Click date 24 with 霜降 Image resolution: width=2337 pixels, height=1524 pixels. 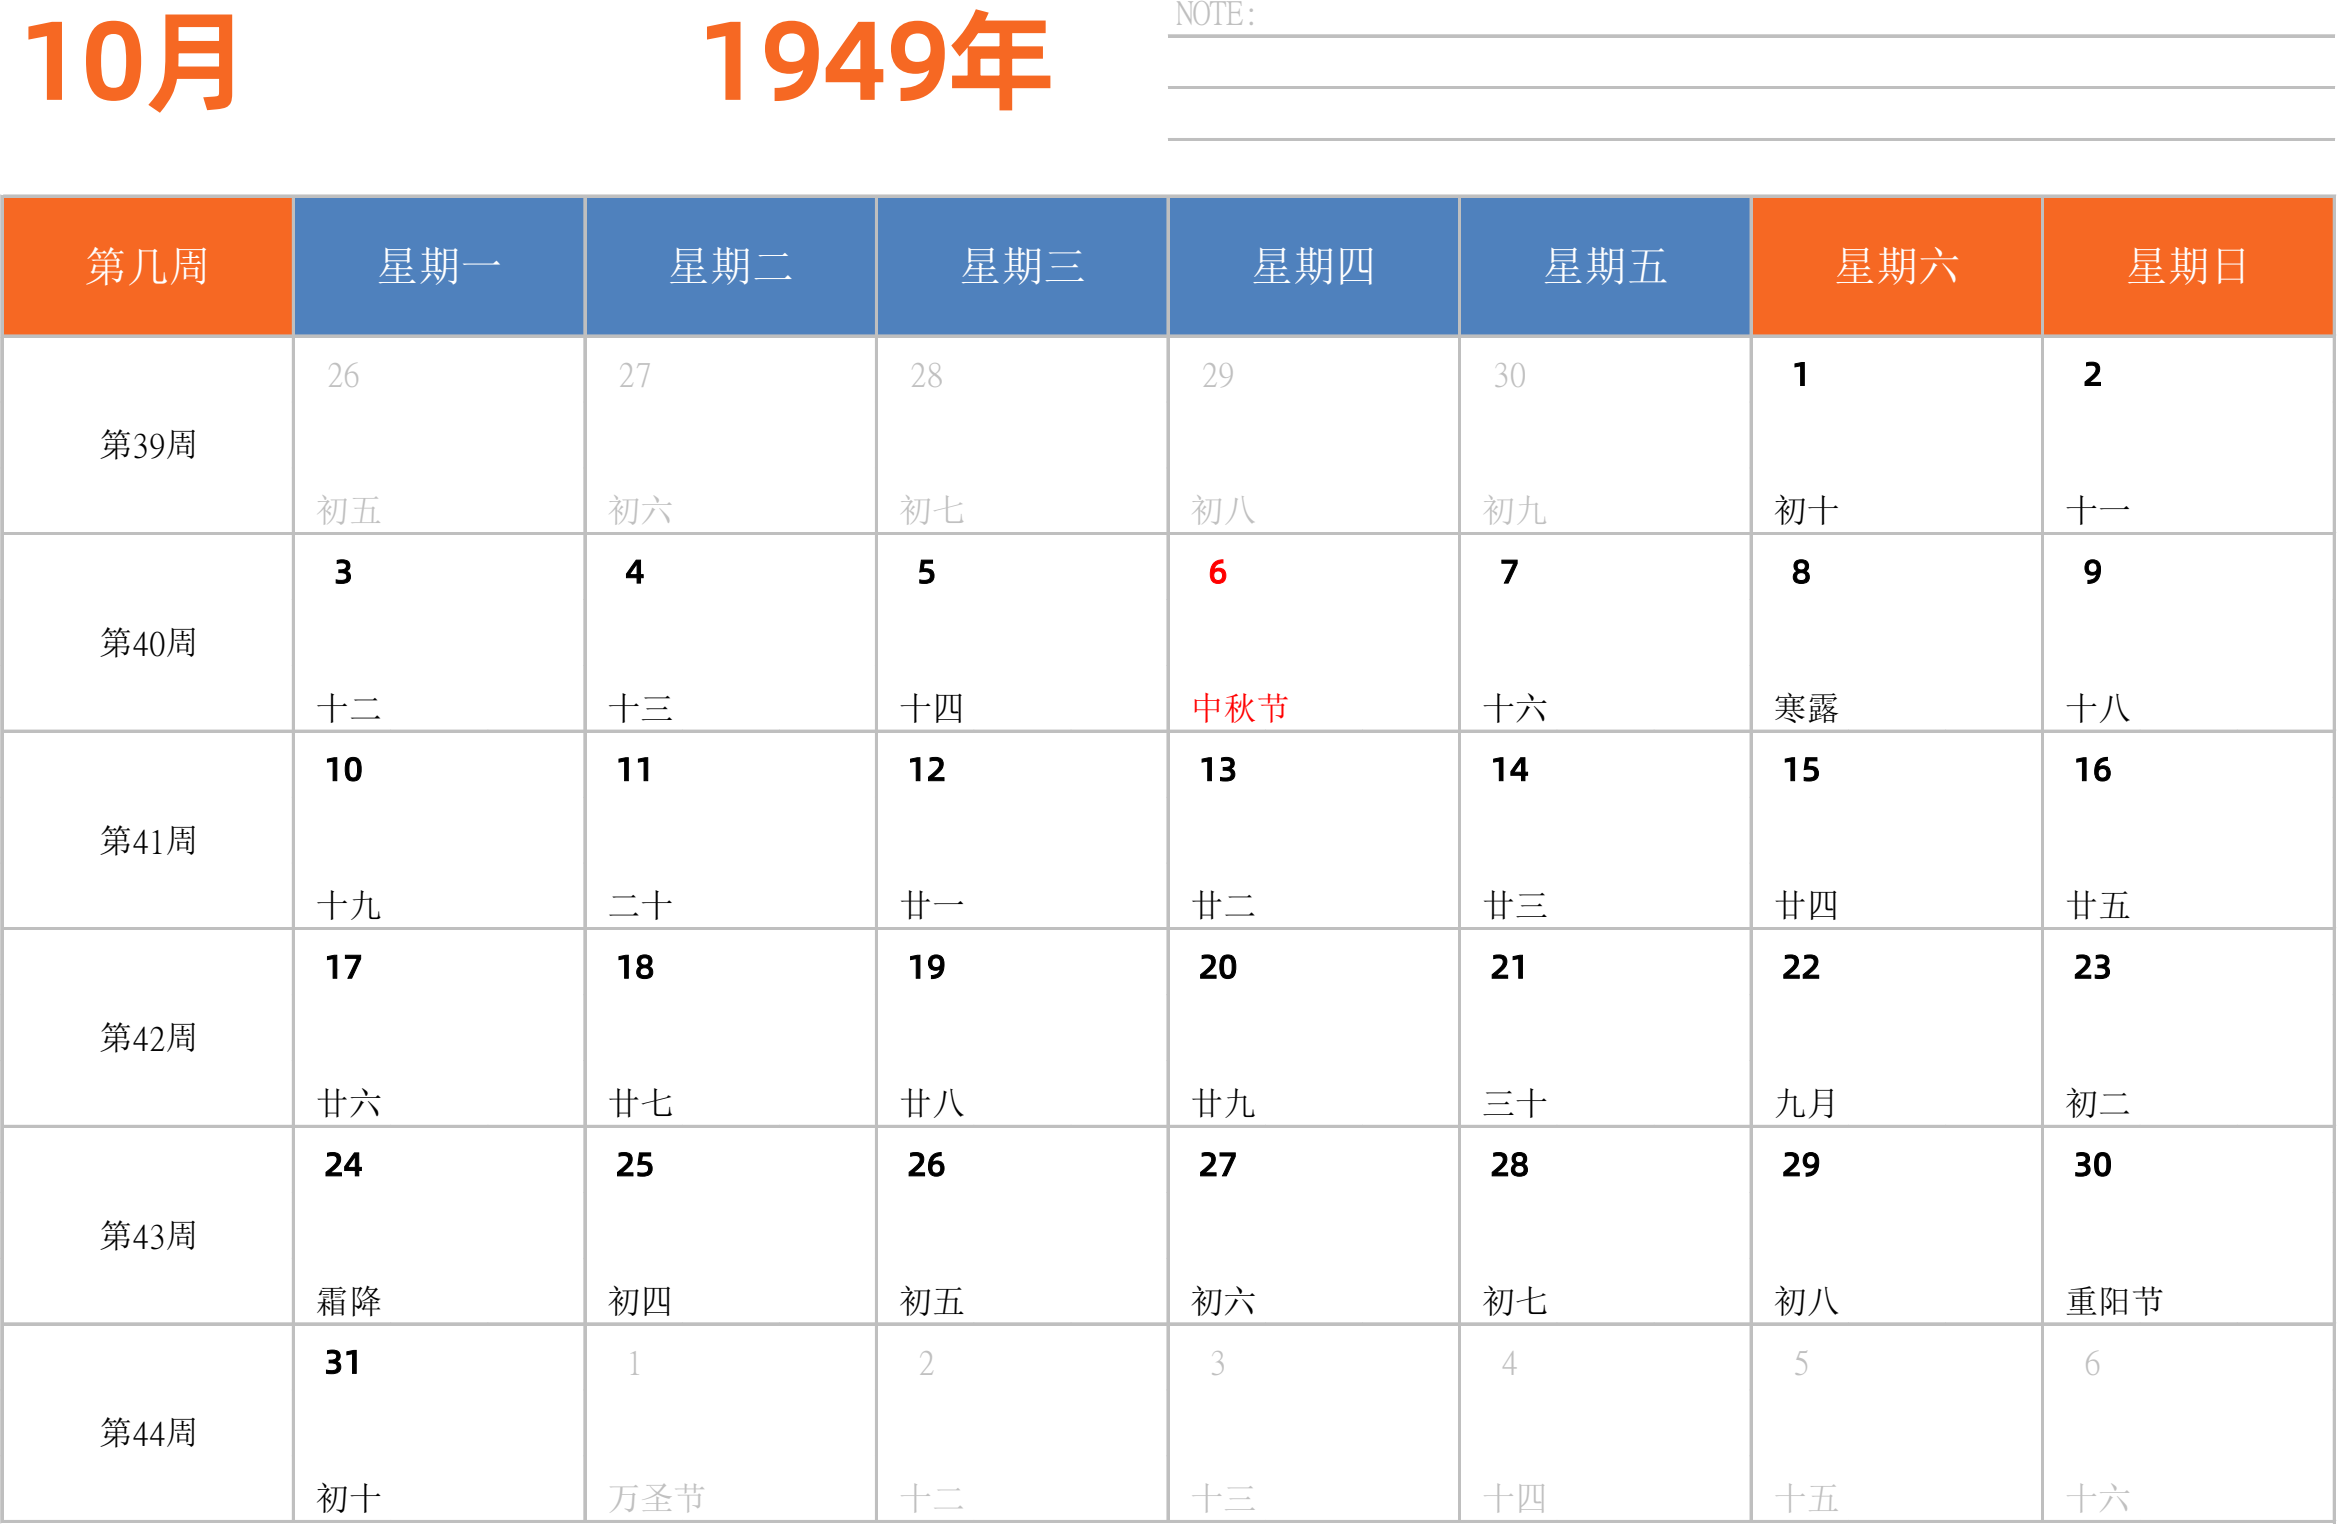click(x=438, y=1226)
